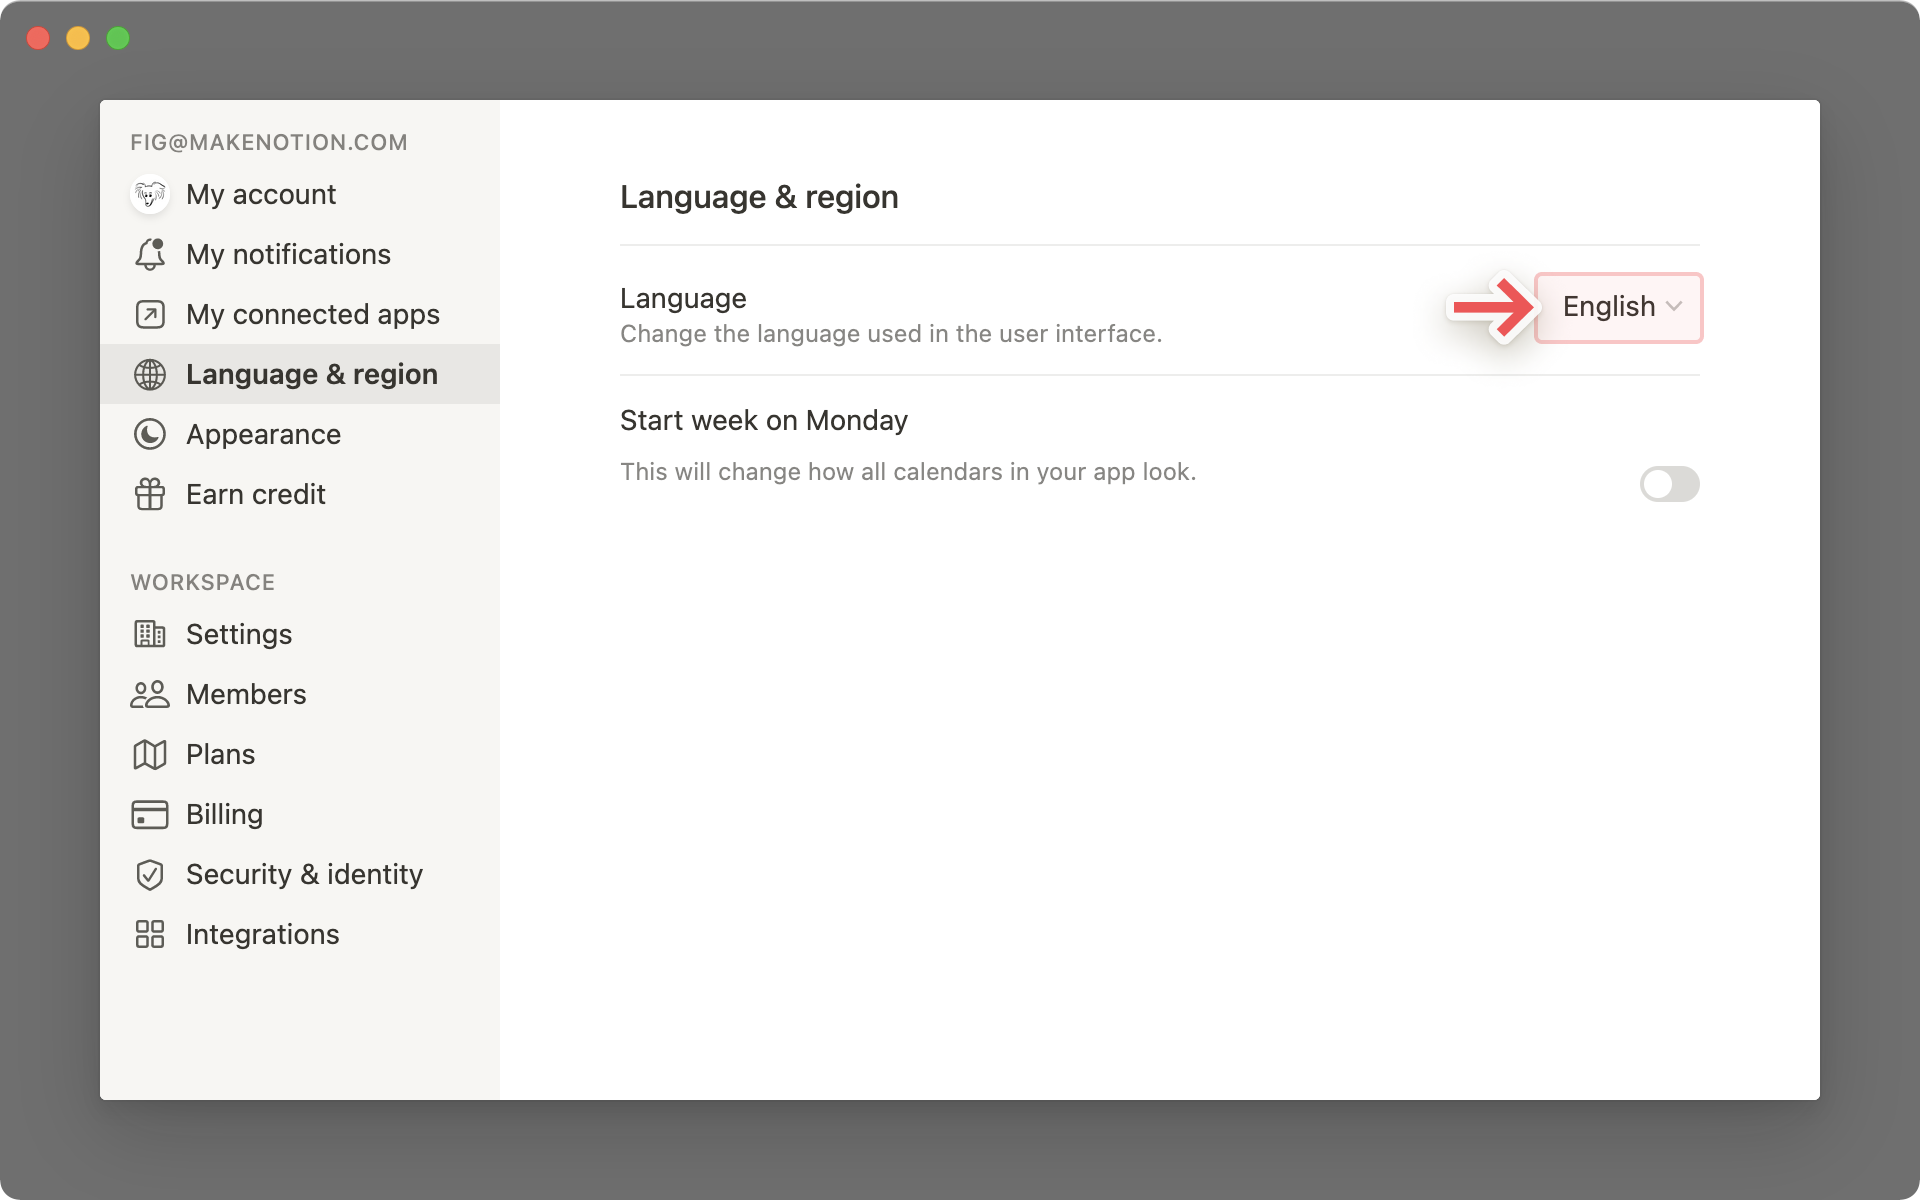
Task: Click the Settings grid icon
Action: click(x=149, y=633)
